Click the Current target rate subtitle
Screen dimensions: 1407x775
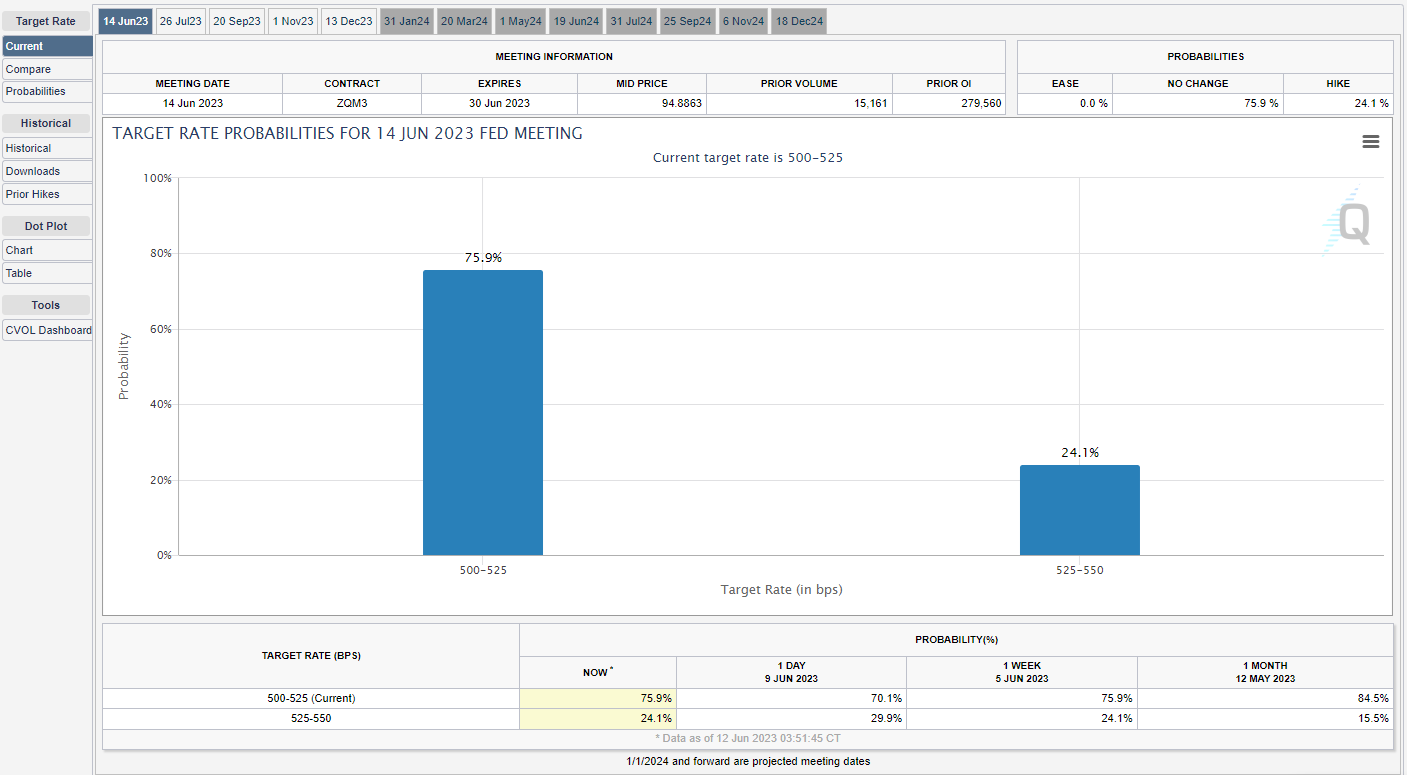point(748,158)
